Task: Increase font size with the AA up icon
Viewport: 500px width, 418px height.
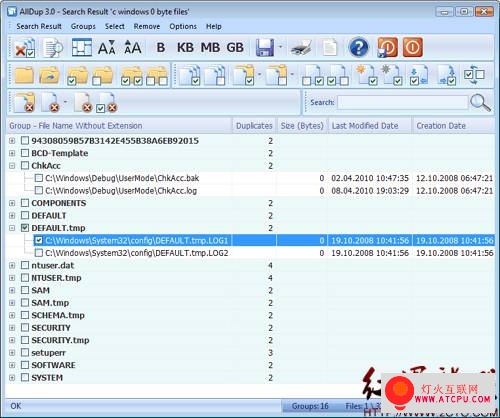Action: pos(132,48)
